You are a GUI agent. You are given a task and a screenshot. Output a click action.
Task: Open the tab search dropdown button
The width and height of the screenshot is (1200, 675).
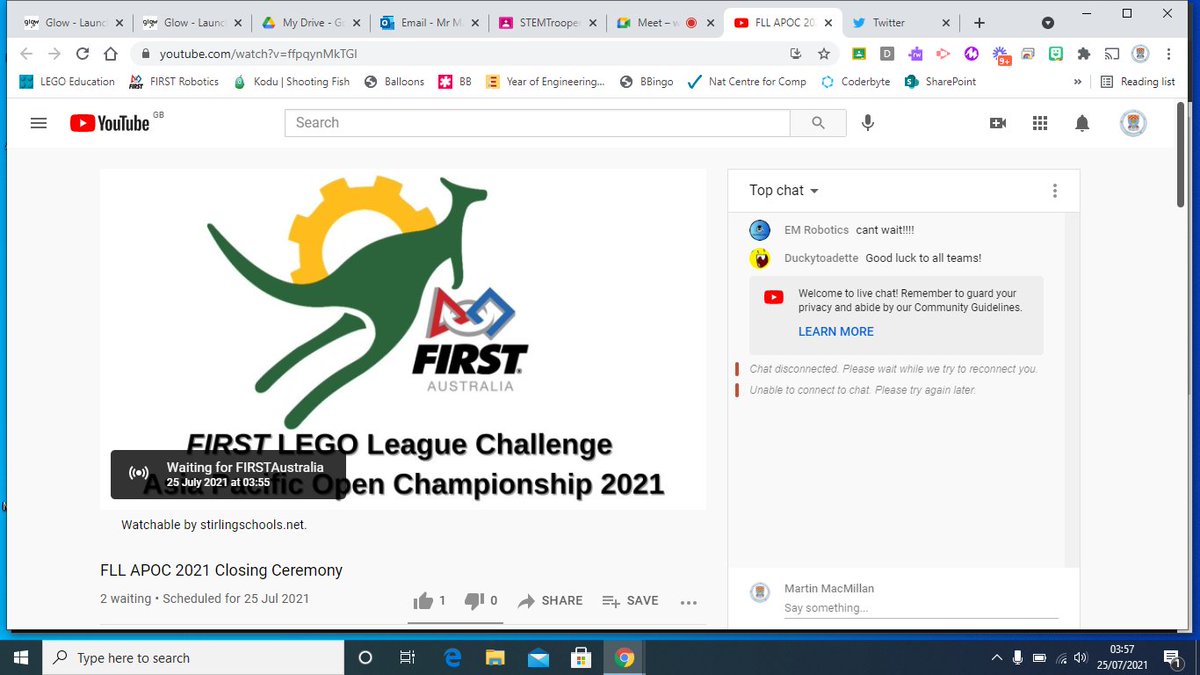pos(1047,22)
